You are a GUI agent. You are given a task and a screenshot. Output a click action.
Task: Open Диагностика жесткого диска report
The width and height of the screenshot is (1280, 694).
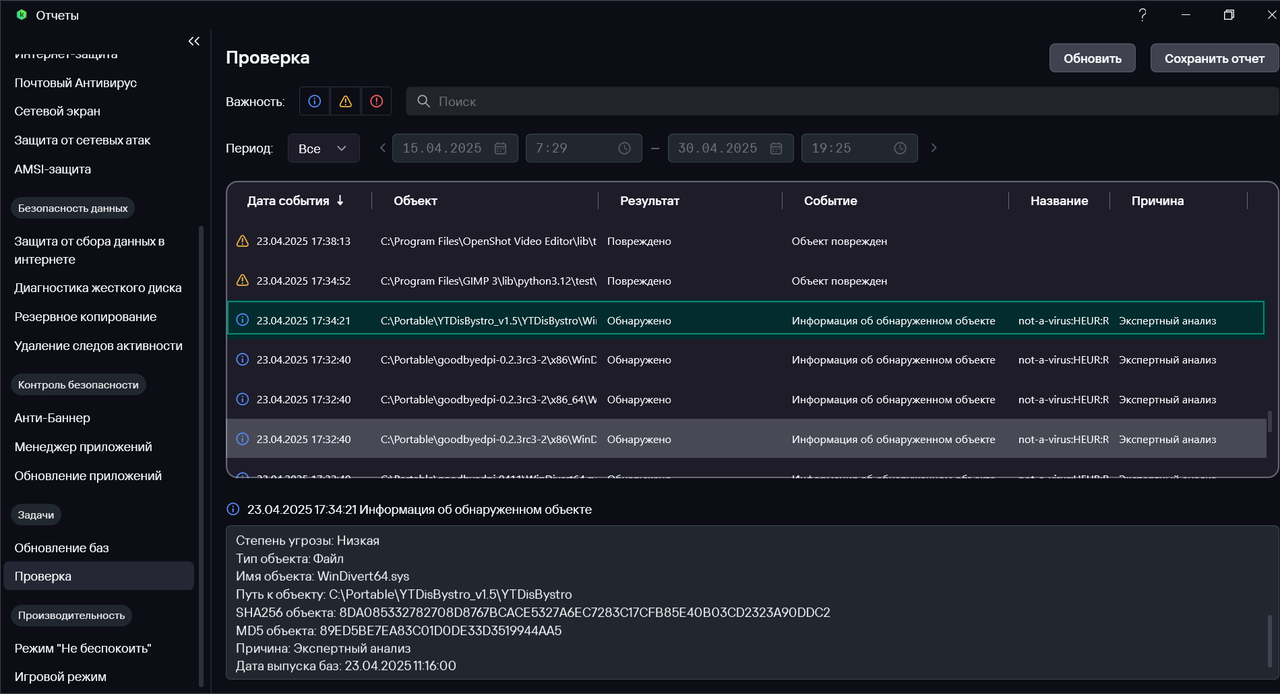98,287
